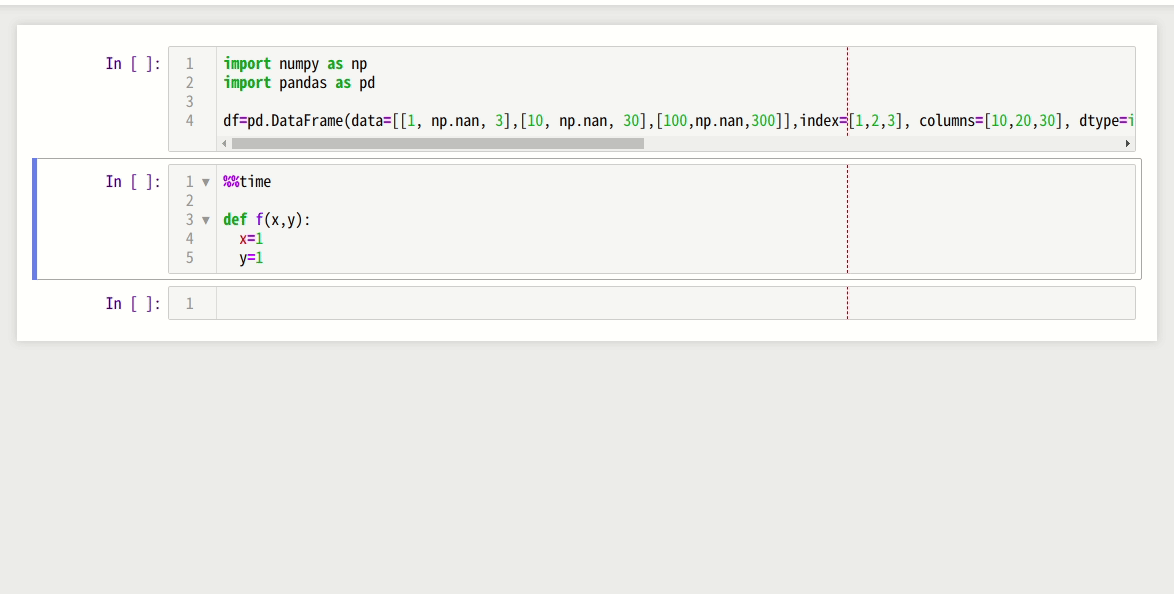Click the 'import pandas as pd' line

click(299, 83)
